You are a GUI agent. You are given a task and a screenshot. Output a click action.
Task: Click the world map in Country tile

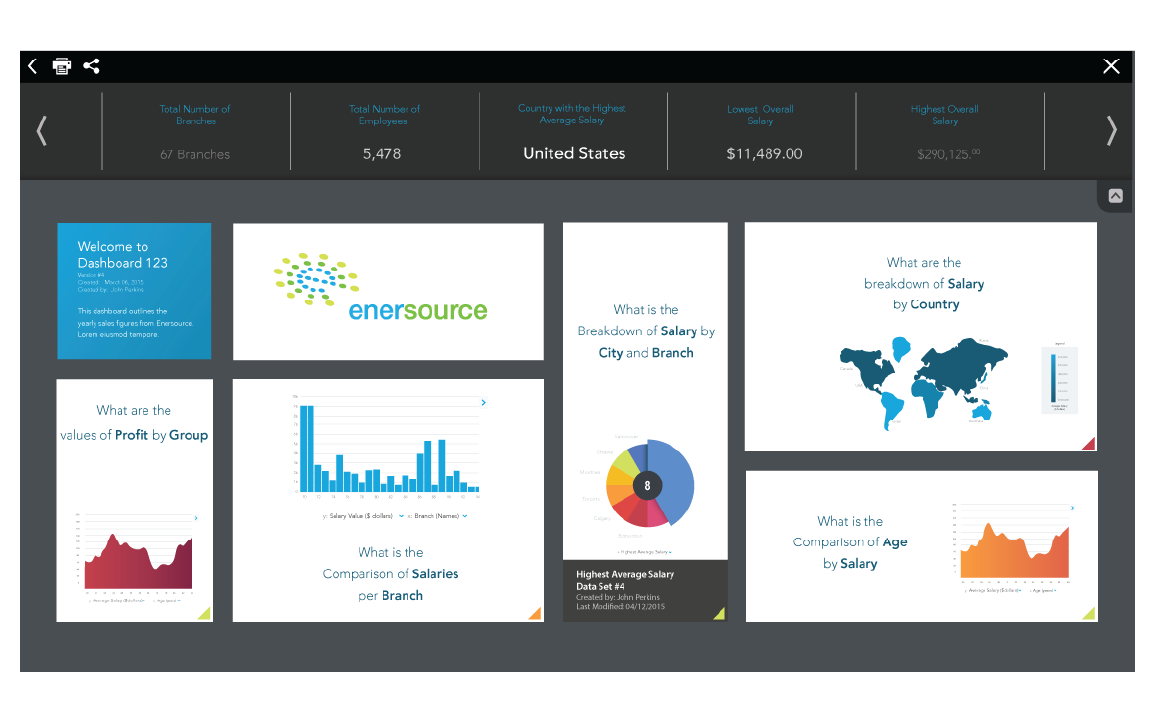pyautogui.click(x=922, y=382)
